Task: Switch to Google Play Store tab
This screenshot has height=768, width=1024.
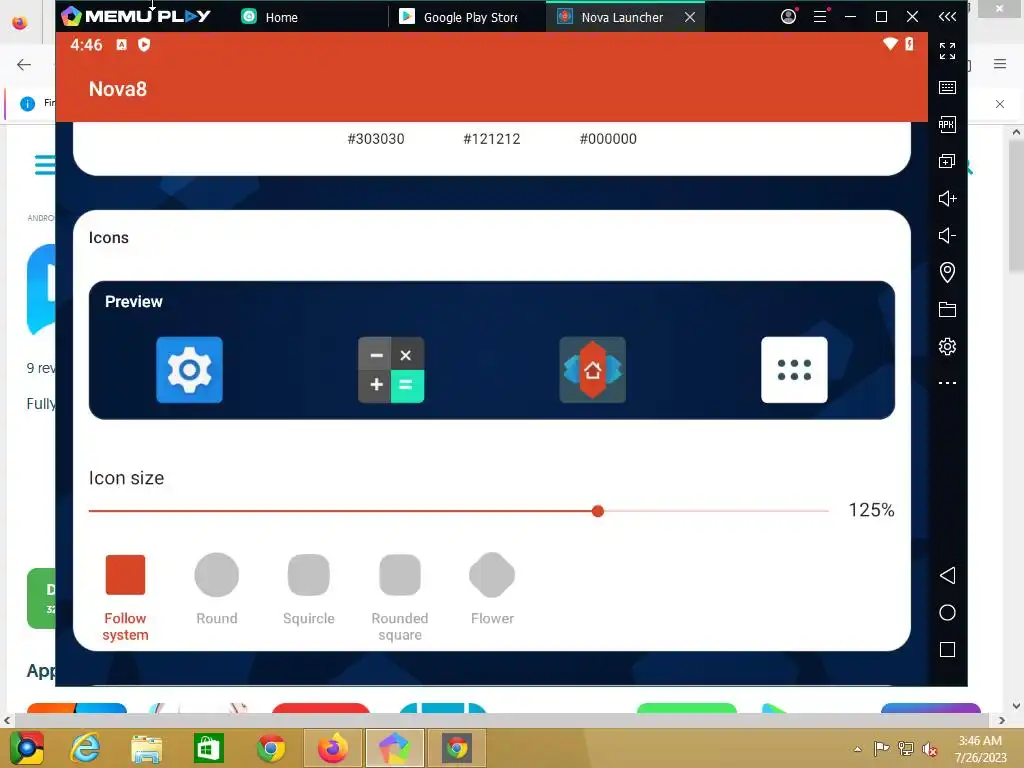Action: point(458,17)
